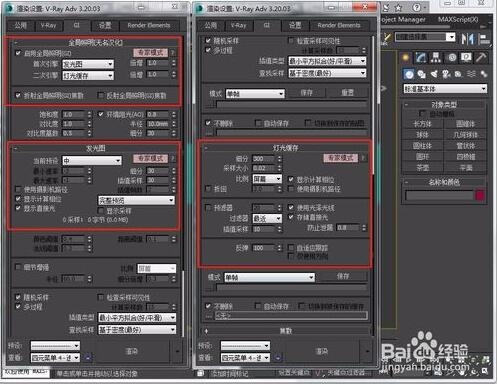Select the Systems category icon

pyautogui.click(x=483, y=74)
